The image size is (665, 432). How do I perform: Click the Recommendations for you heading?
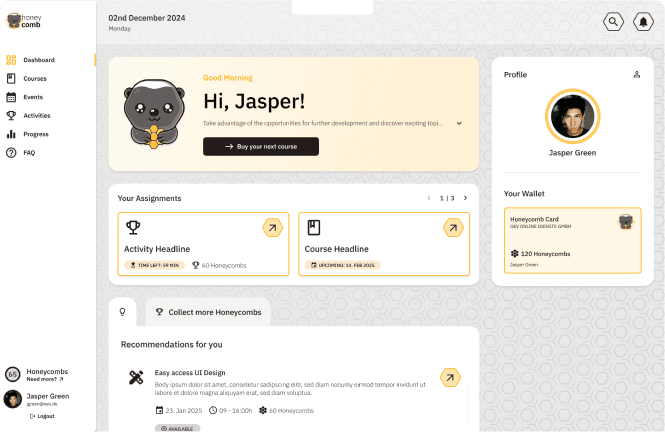(x=171, y=344)
